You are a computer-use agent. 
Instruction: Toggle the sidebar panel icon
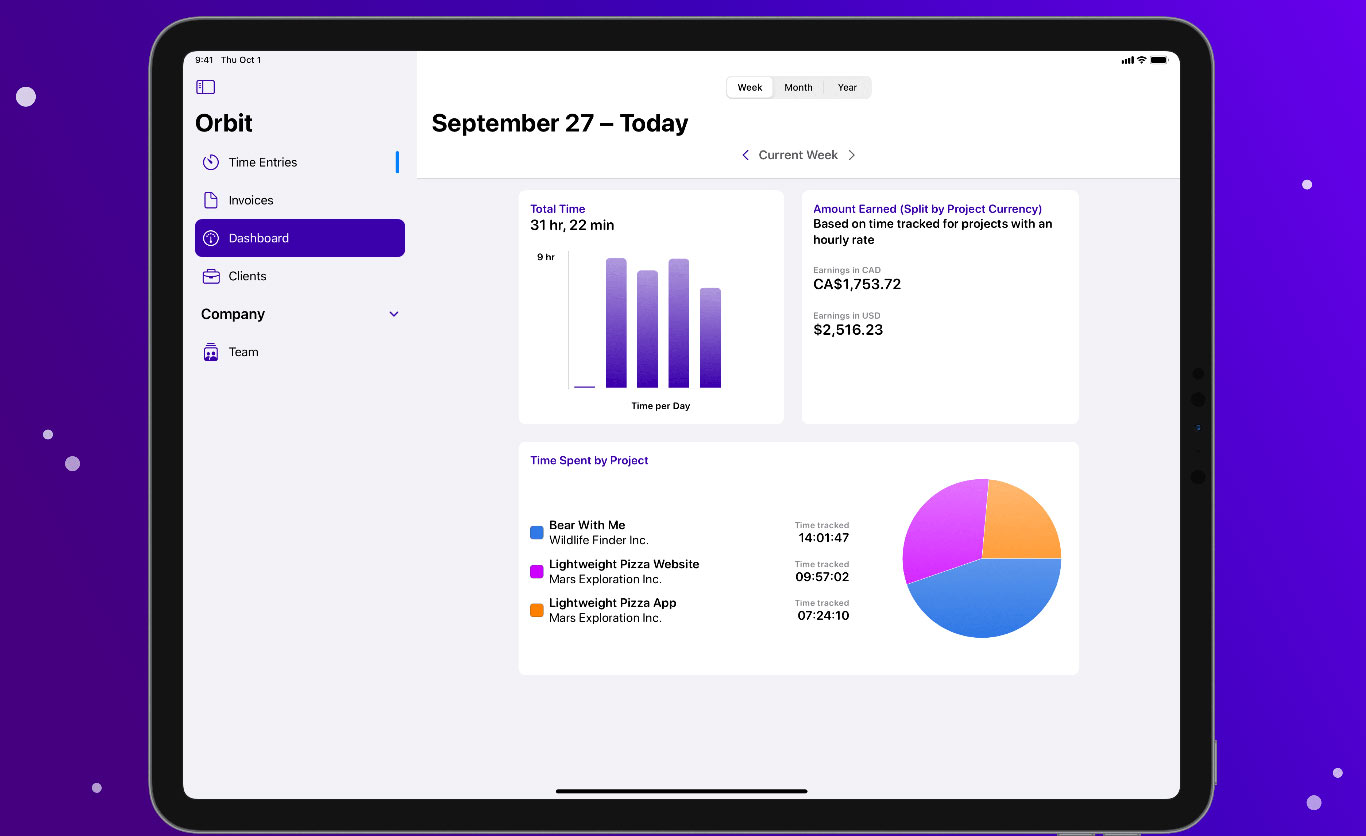point(205,87)
